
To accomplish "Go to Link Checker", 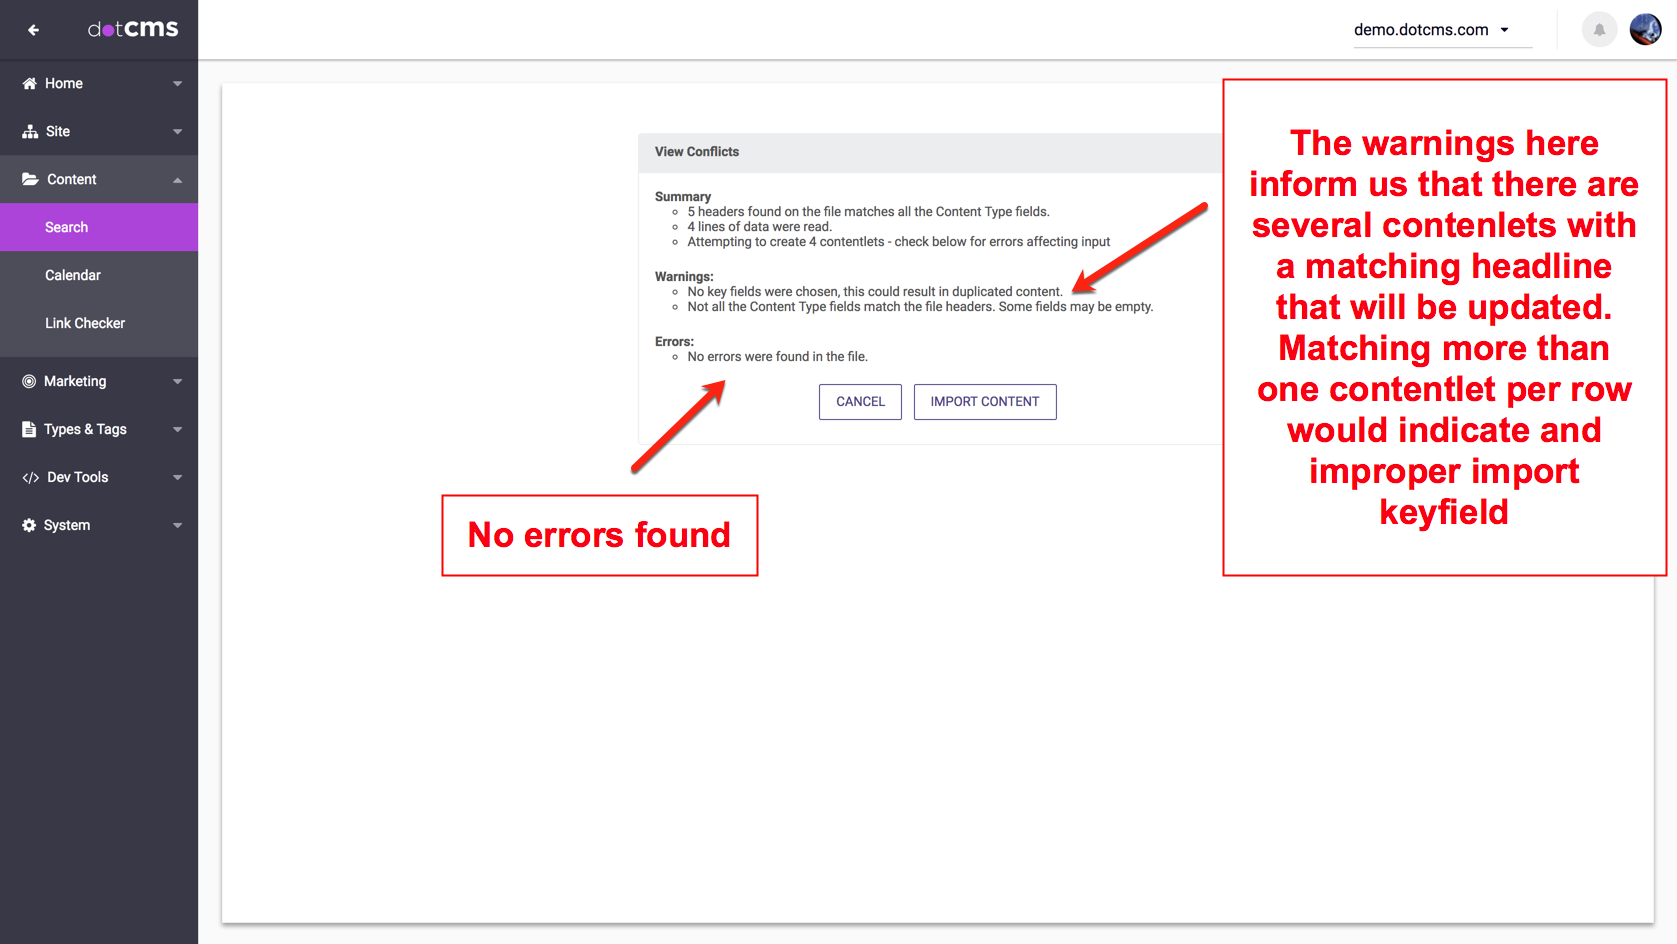I will pyautogui.click(x=85, y=324).
